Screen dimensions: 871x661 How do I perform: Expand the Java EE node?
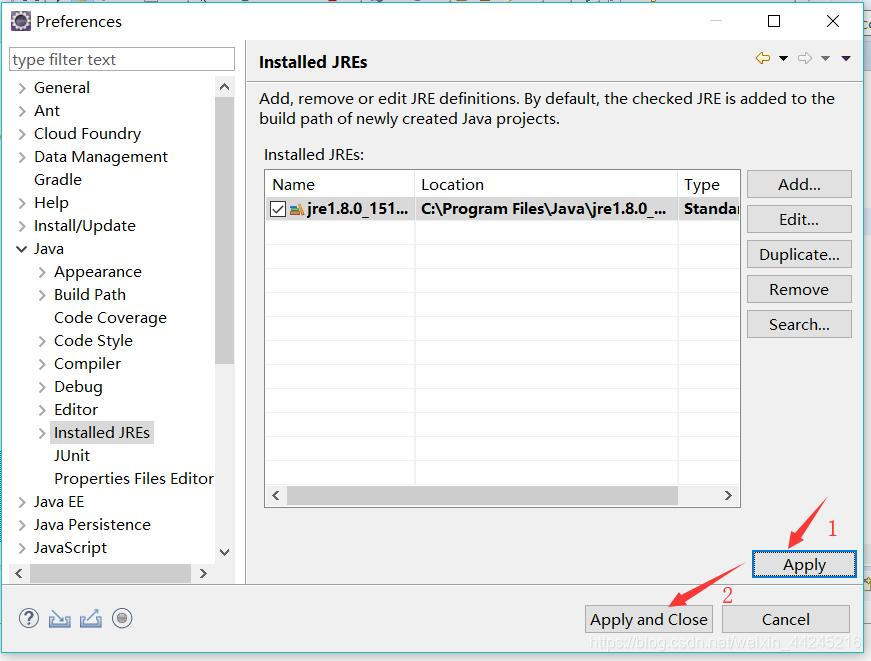point(22,502)
